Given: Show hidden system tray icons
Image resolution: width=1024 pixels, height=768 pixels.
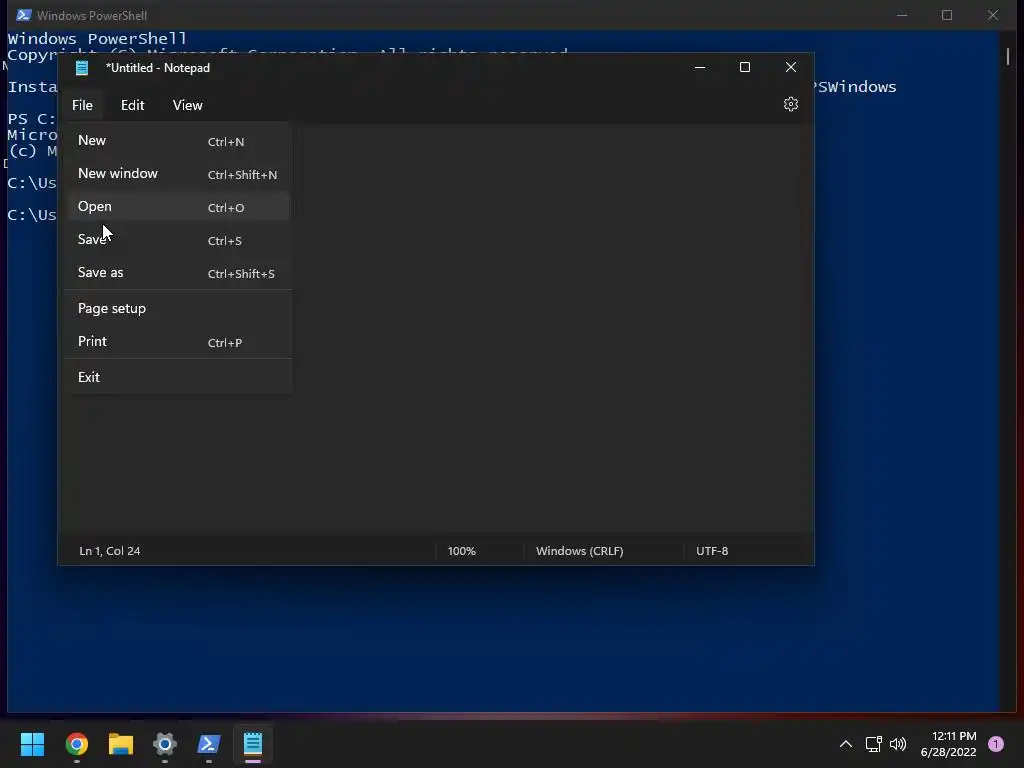Looking at the screenshot, I should 846,744.
